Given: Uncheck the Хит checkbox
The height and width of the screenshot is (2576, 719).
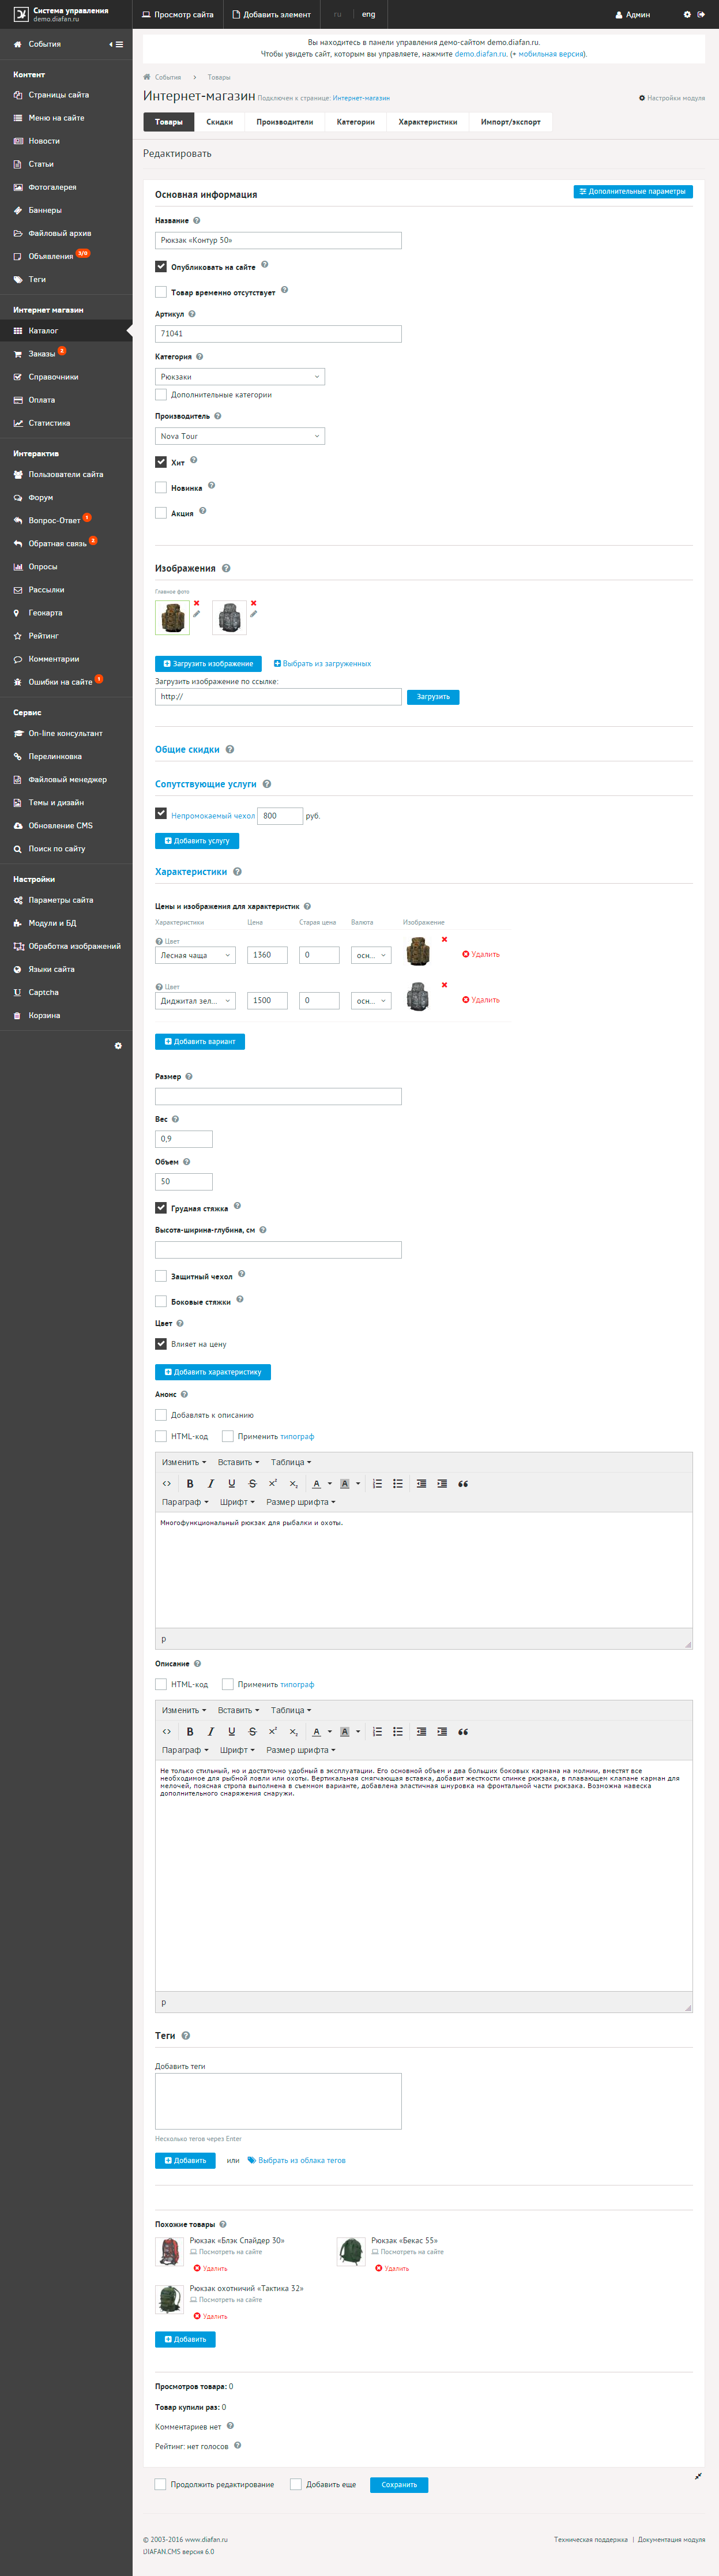Looking at the screenshot, I should (161, 462).
